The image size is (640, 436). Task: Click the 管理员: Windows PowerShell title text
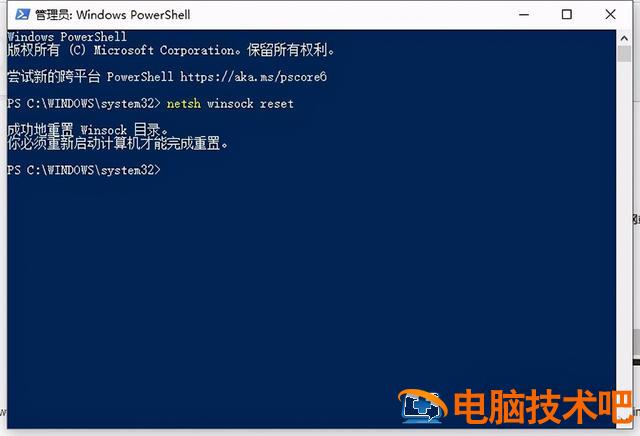coord(113,15)
